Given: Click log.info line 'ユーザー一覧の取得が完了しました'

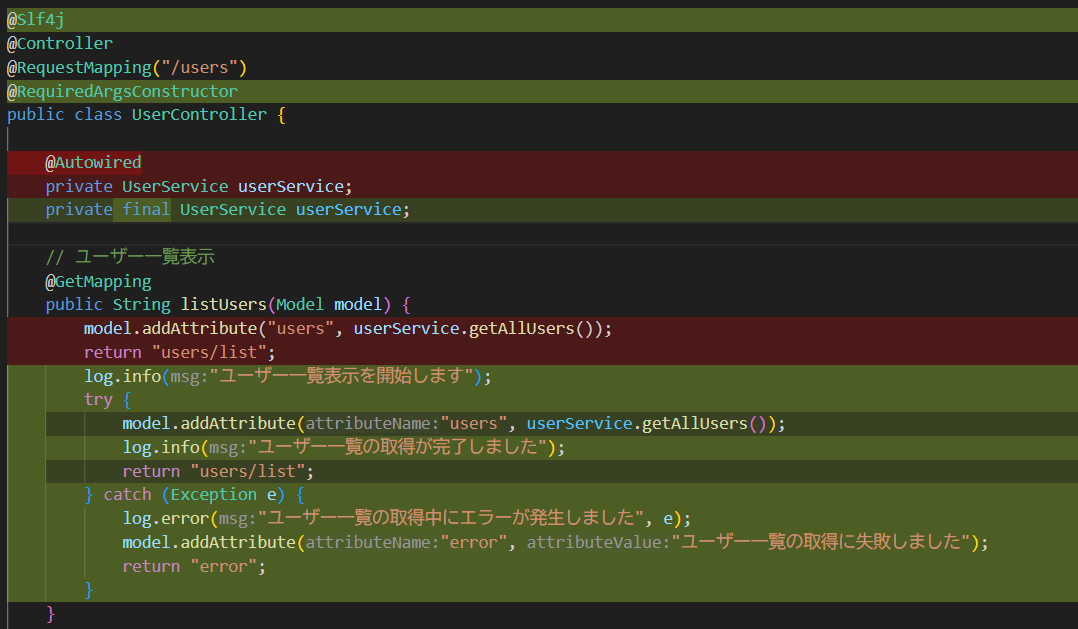Looking at the screenshot, I should click(344, 448).
